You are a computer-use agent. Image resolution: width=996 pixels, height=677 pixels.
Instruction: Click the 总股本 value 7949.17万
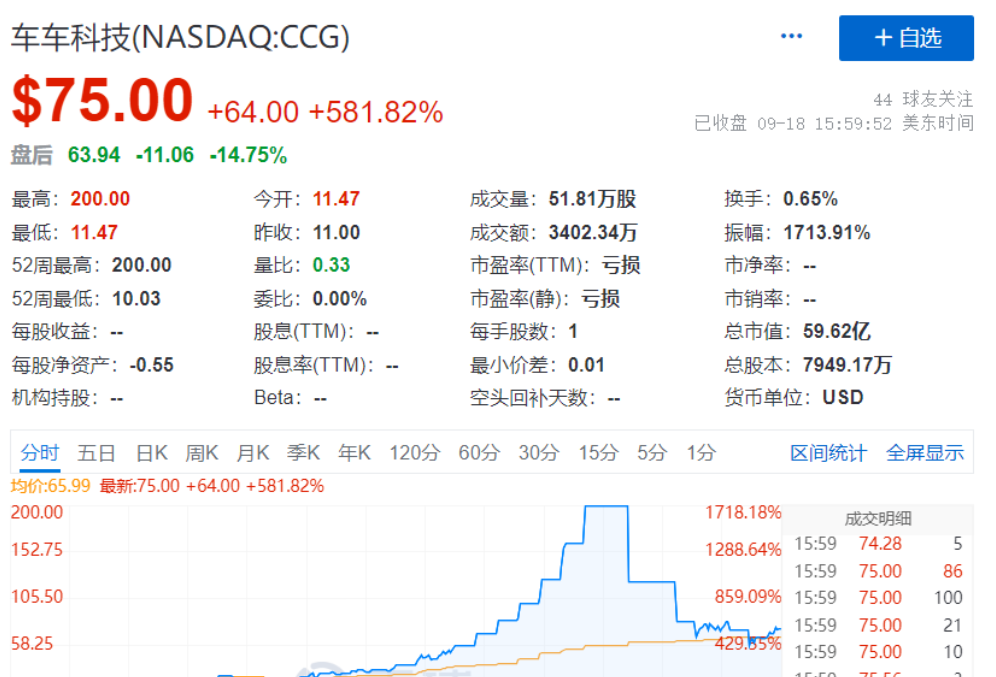pyautogui.click(x=847, y=365)
